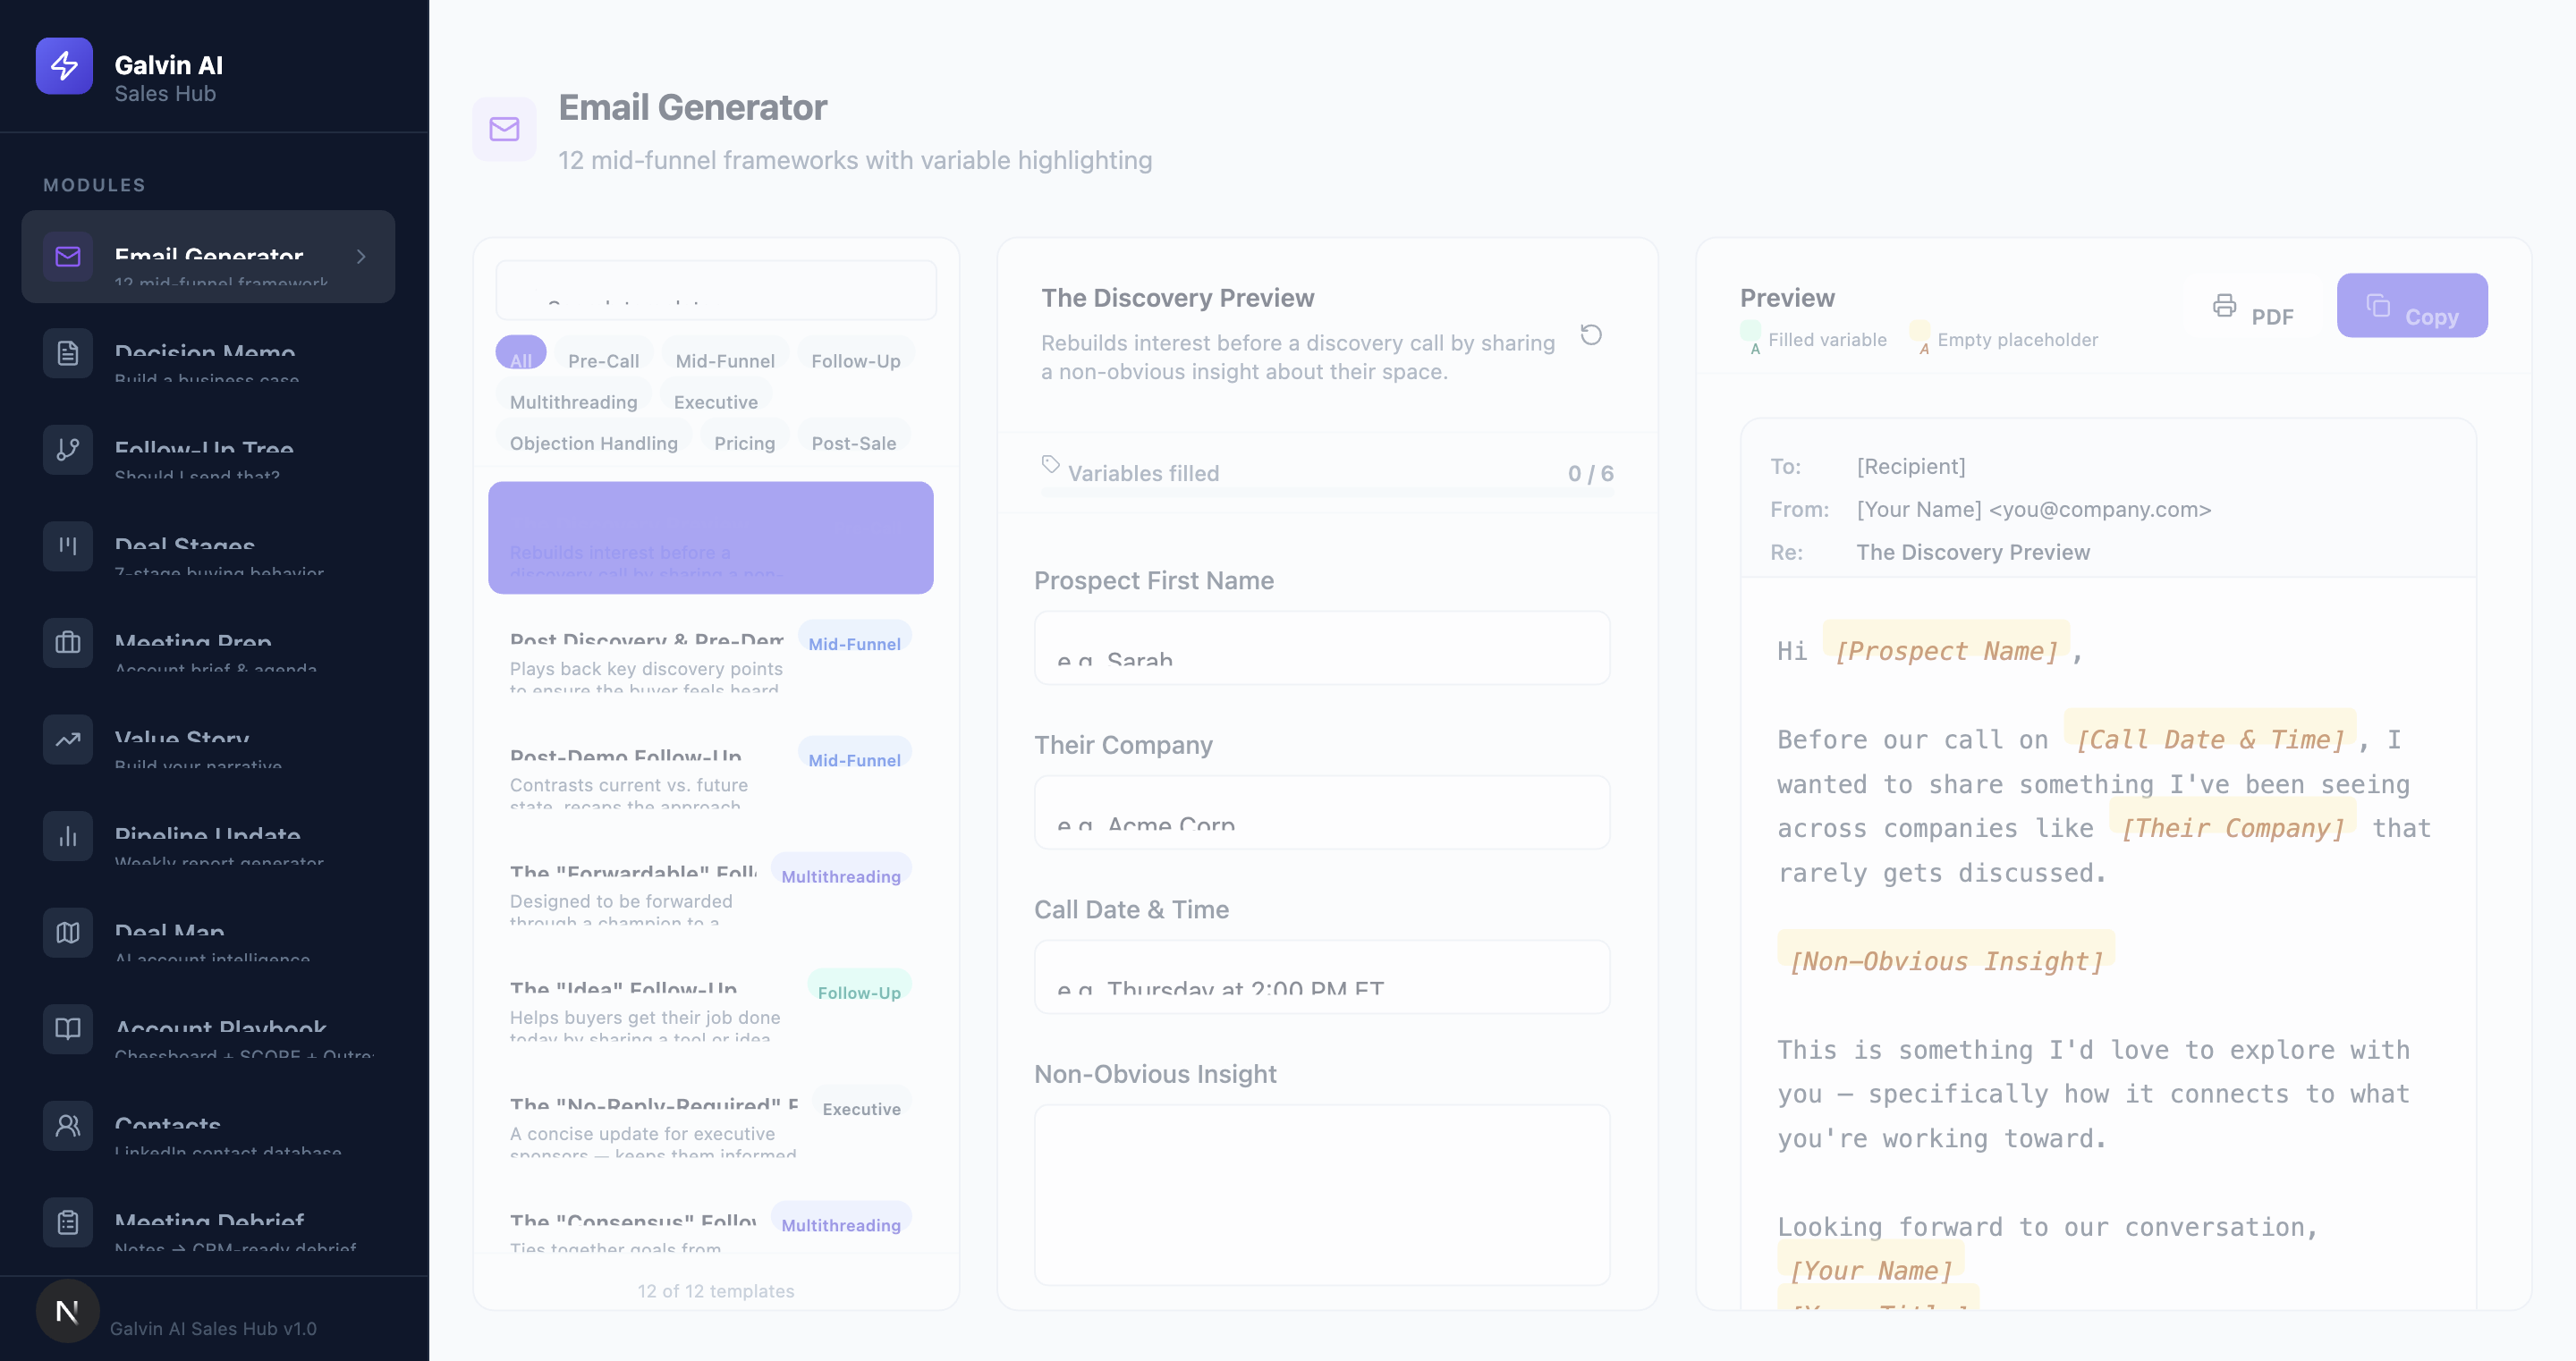Image resolution: width=2576 pixels, height=1361 pixels.
Task: Click the Contacts people icon
Action: coord(67,1125)
